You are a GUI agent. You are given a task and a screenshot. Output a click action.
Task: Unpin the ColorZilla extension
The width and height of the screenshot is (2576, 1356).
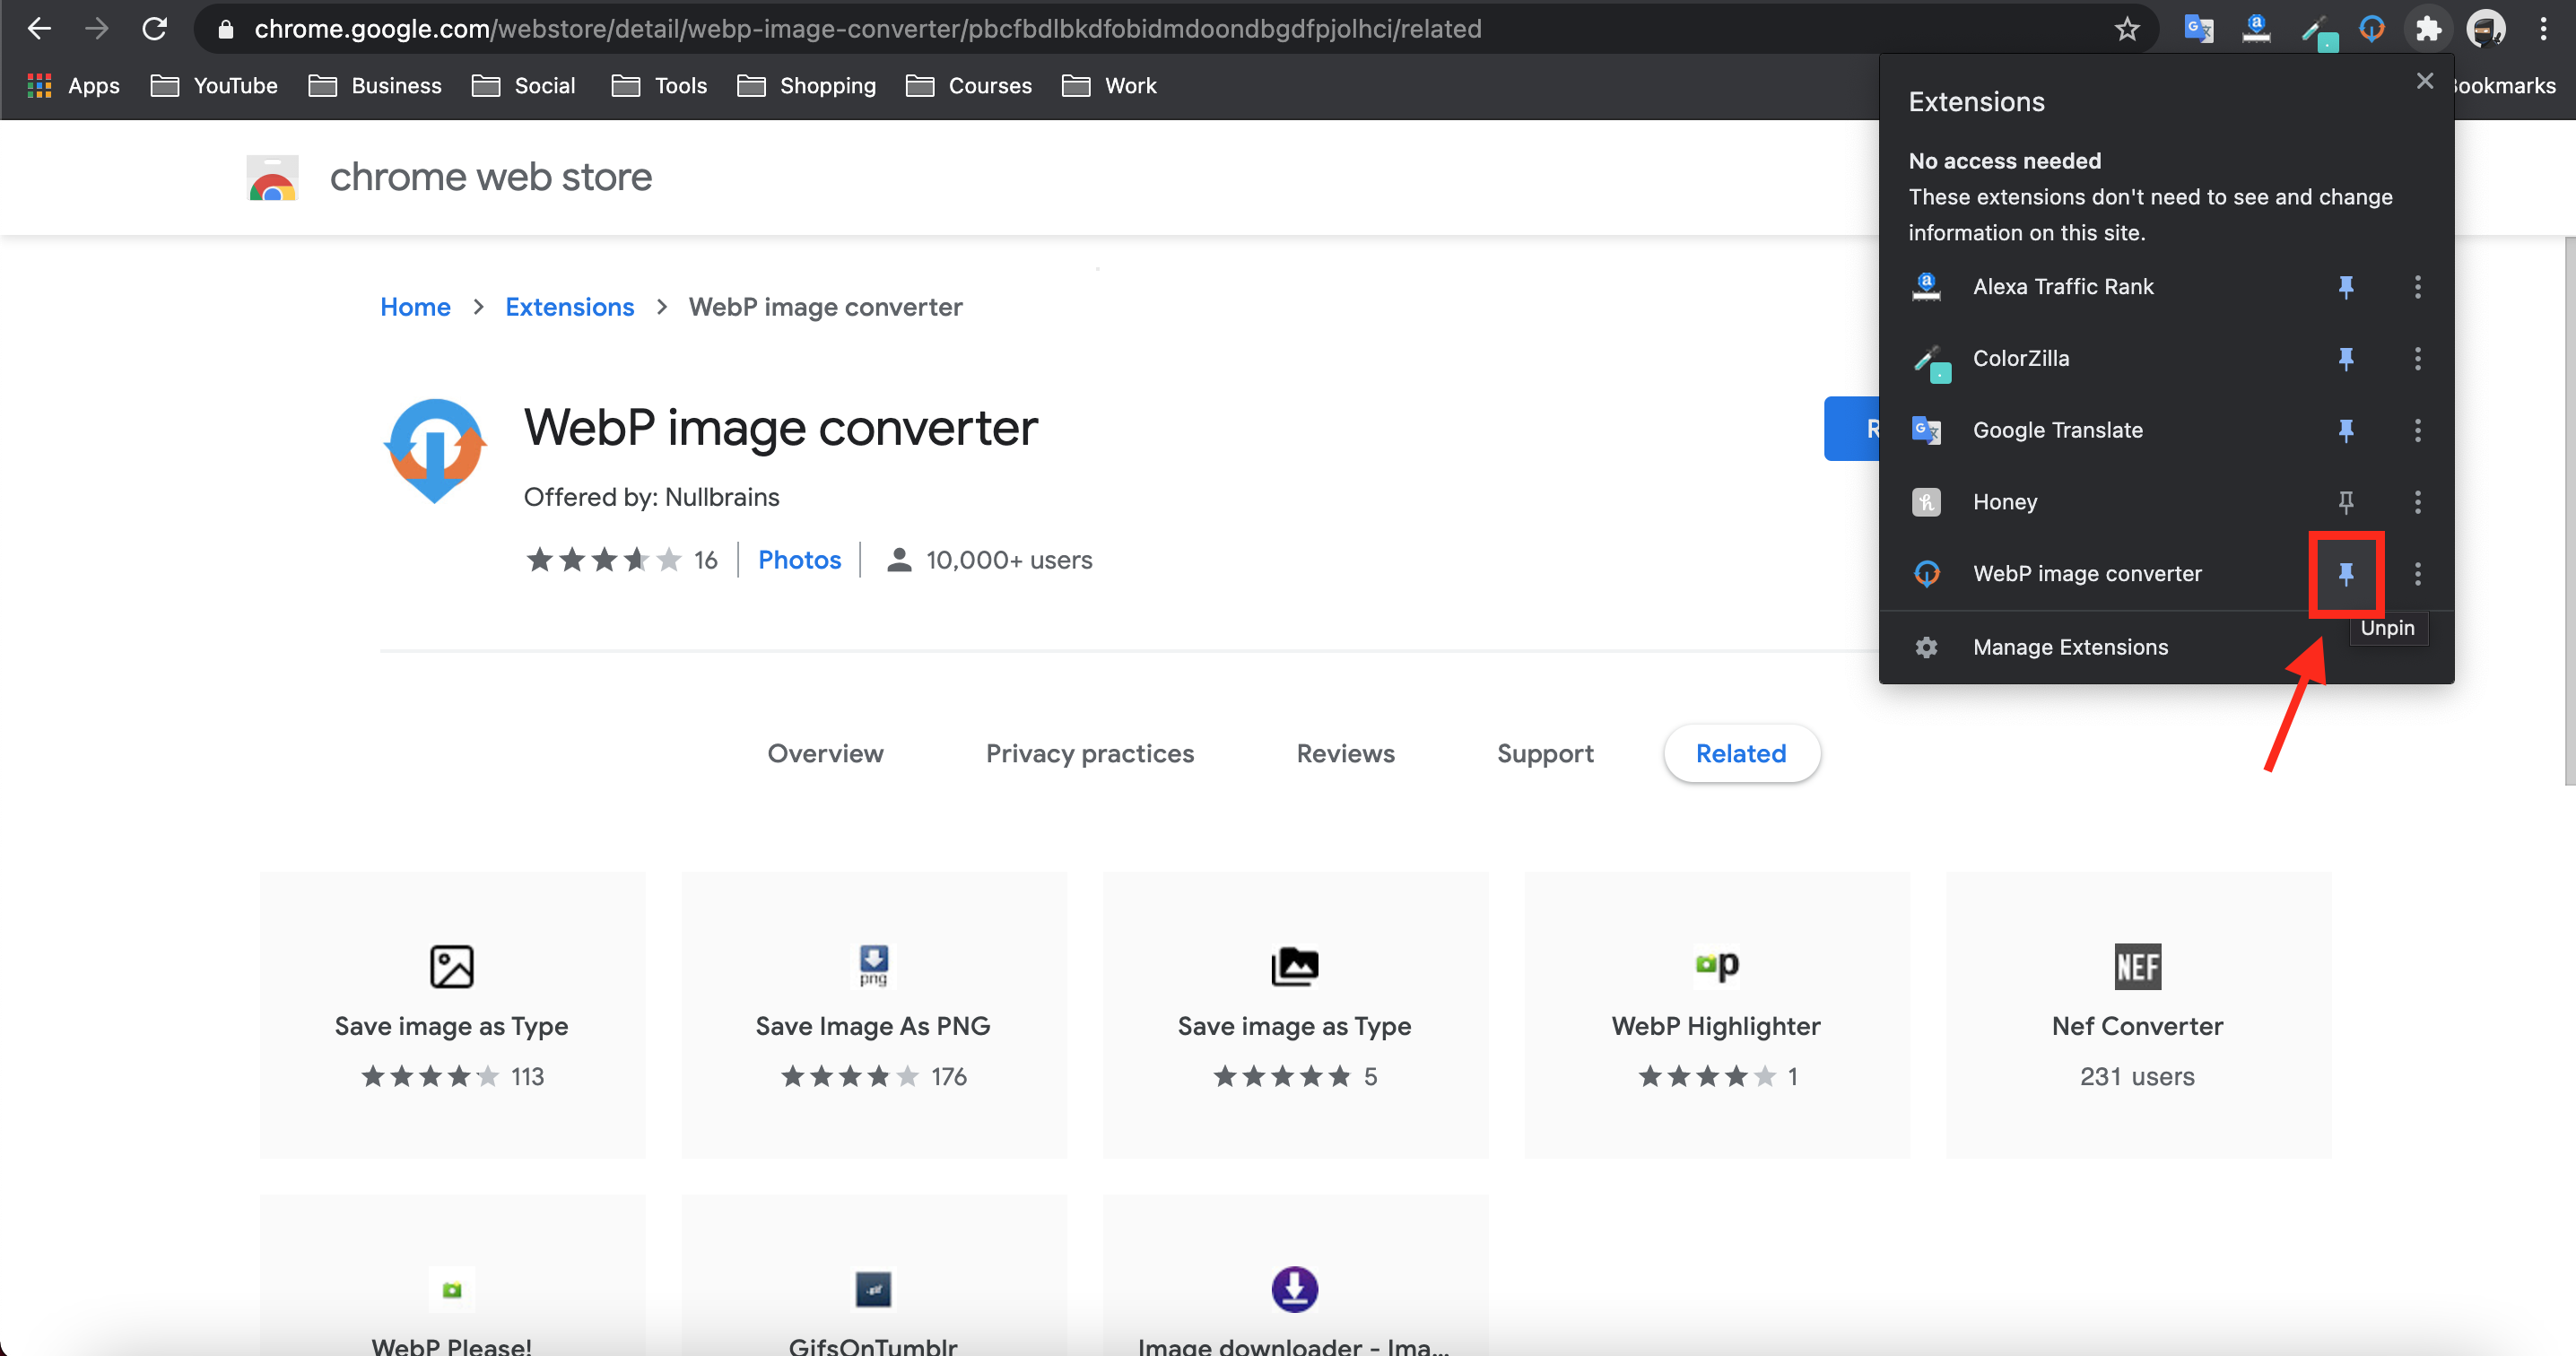point(2345,358)
